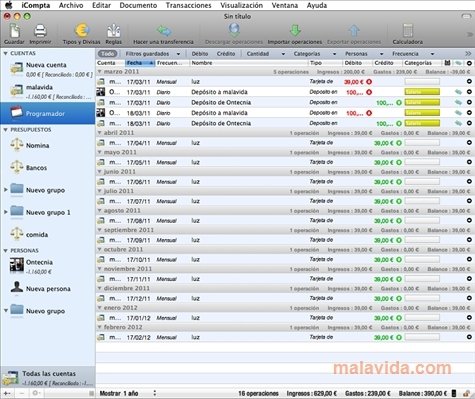This screenshot has height=399, width=475.
Task: Click empty category bar on marzo luz row
Action: (x=422, y=81)
